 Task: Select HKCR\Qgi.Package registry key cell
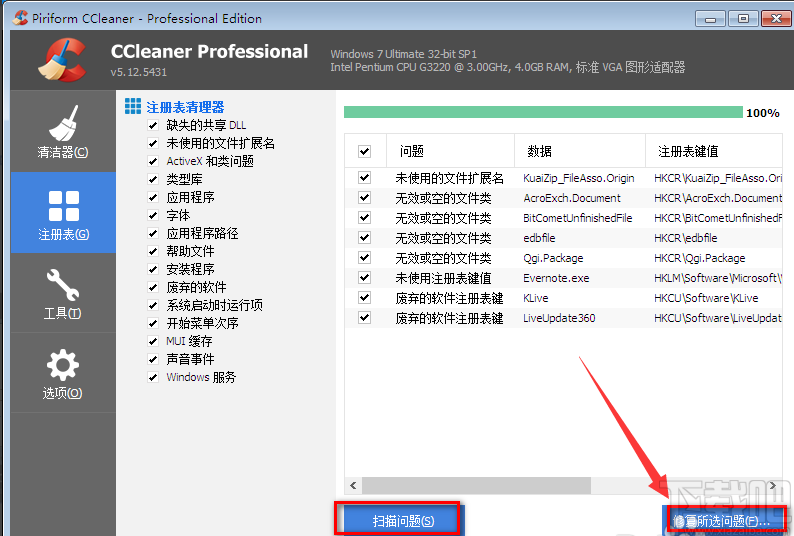point(699,258)
